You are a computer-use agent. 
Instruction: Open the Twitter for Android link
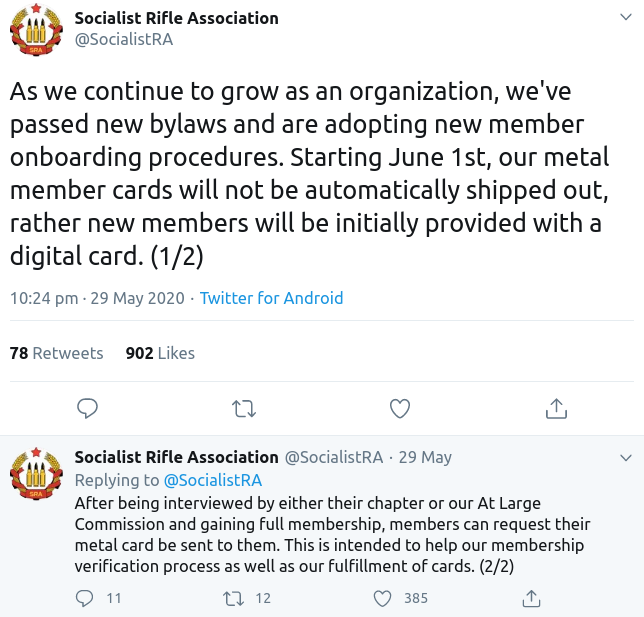pyautogui.click(x=271, y=298)
